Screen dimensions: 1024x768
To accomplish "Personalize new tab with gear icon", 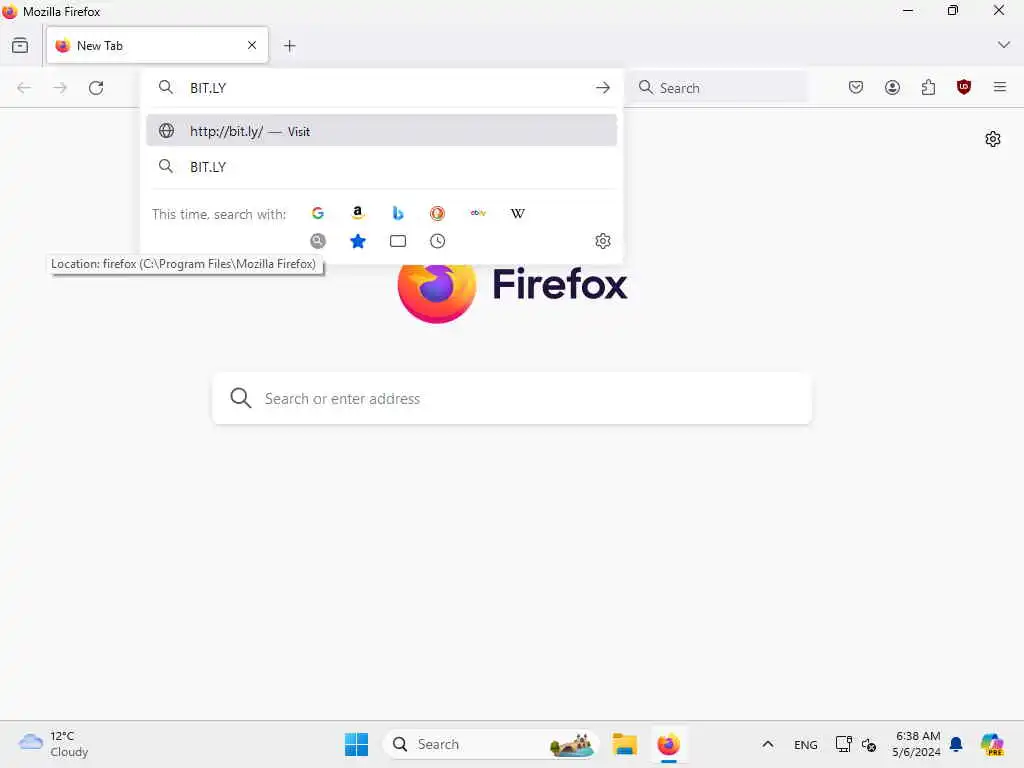I will (993, 139).
